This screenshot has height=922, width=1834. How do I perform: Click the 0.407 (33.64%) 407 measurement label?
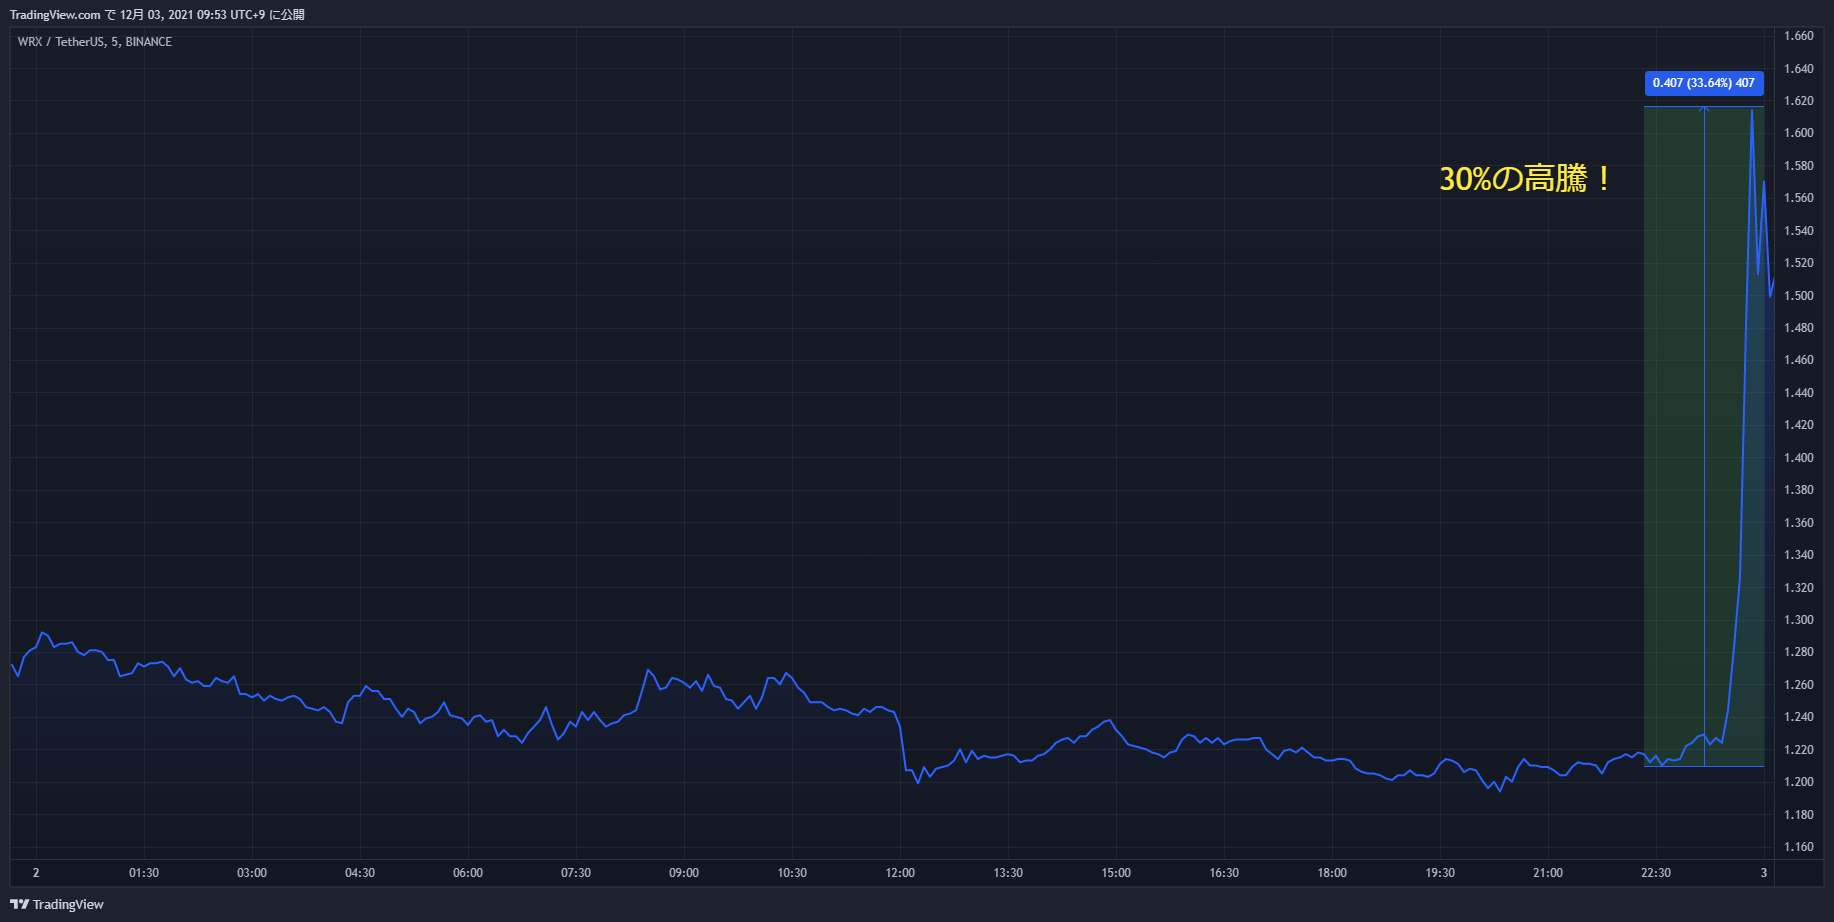click(x=1704, y=83)
